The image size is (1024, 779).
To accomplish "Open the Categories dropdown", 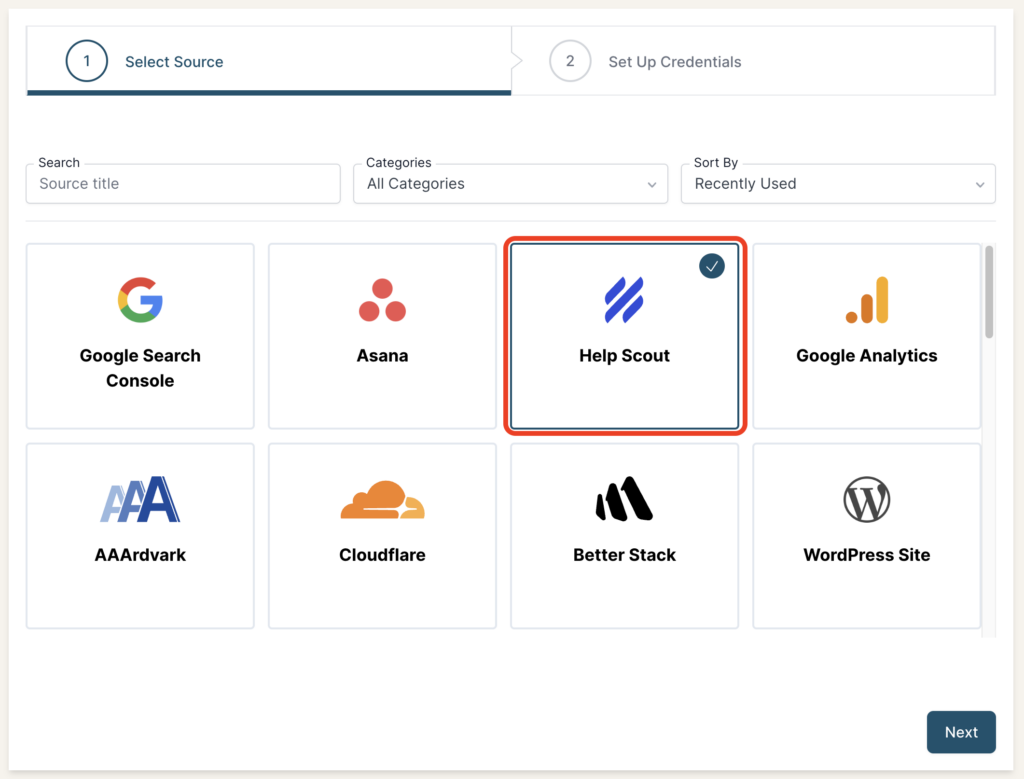I will click(x=510, y=184).
